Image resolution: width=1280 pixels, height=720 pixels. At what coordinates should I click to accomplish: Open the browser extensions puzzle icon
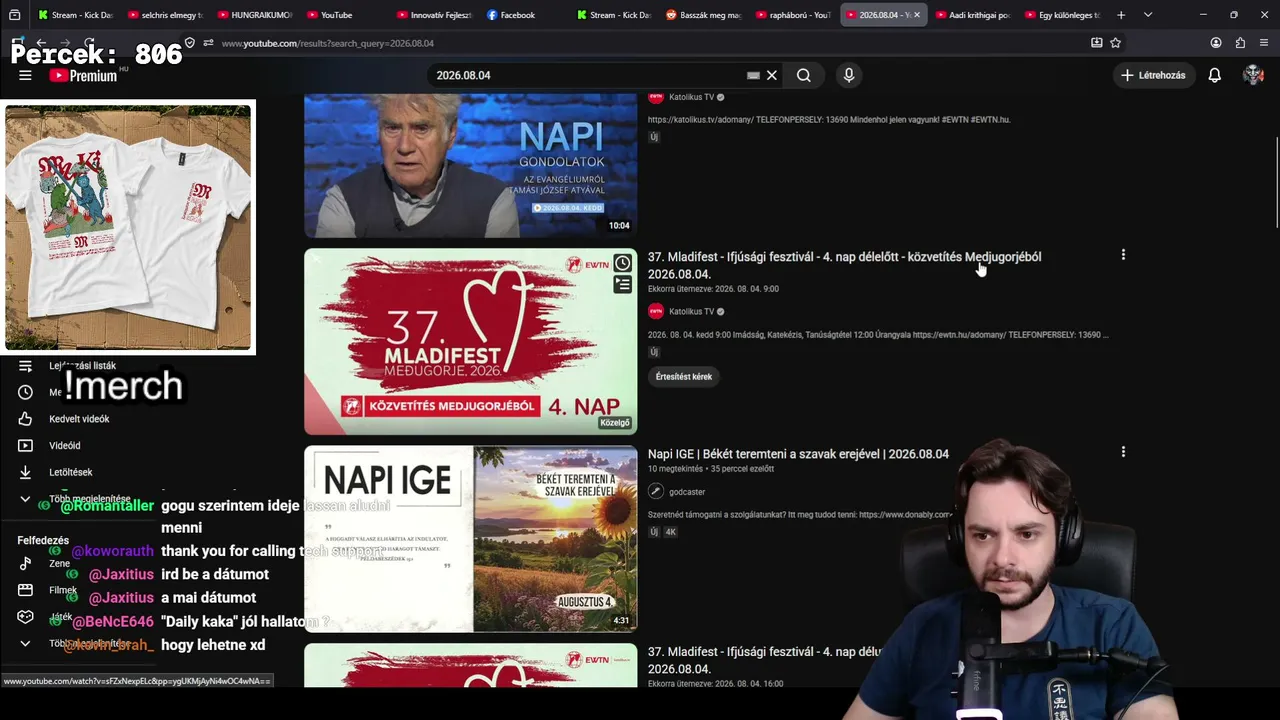click(x=1241, y=43)
